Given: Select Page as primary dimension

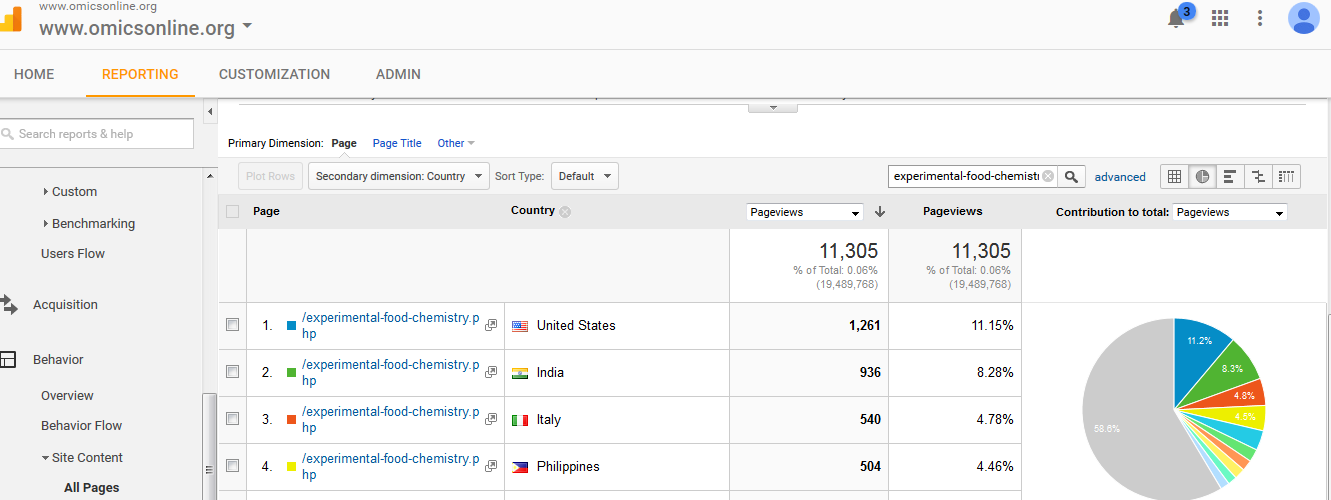Looking at the screenshot, I should (x=344, y=143).
